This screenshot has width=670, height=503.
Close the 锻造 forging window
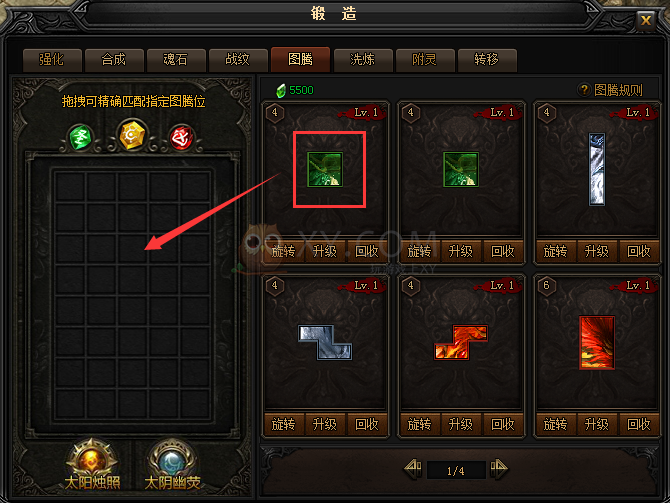point(646,20)
